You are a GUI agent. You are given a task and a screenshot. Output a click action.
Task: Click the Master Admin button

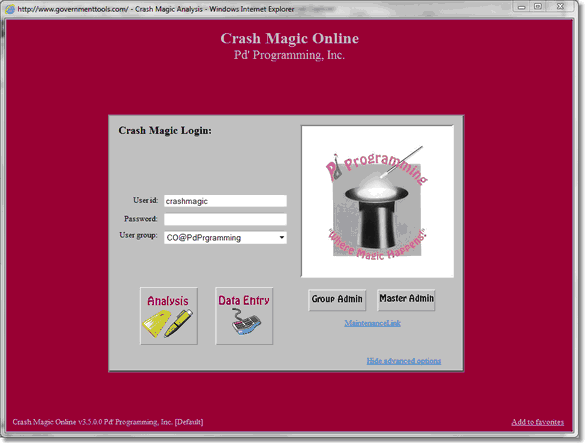[x=406, y=299]
